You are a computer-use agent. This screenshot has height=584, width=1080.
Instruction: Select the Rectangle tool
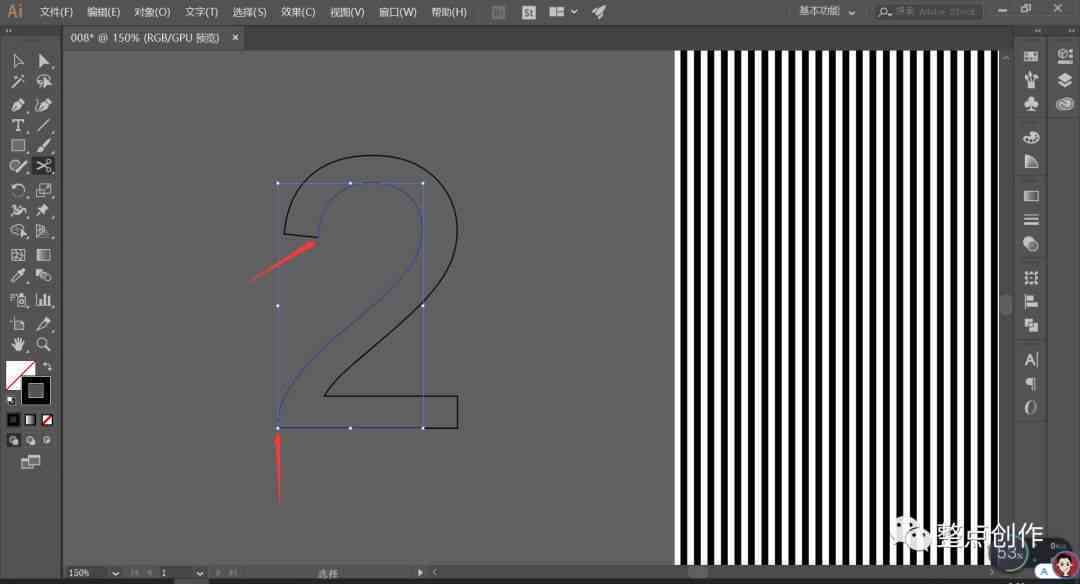pos(18,145)
